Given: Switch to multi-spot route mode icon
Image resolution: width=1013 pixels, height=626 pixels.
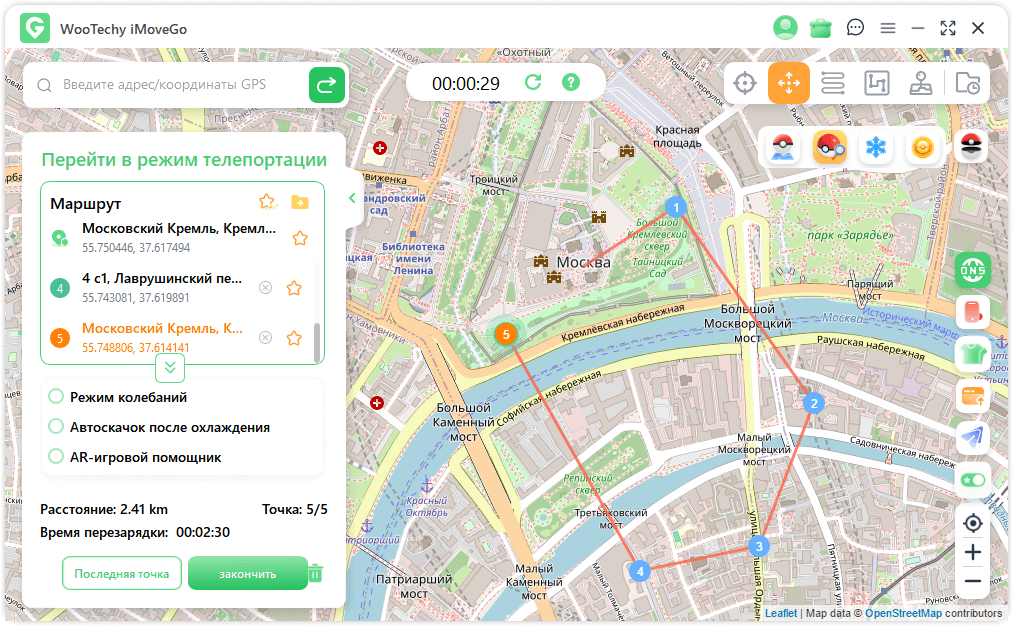Looking at the screenshot, I should 877,83.
